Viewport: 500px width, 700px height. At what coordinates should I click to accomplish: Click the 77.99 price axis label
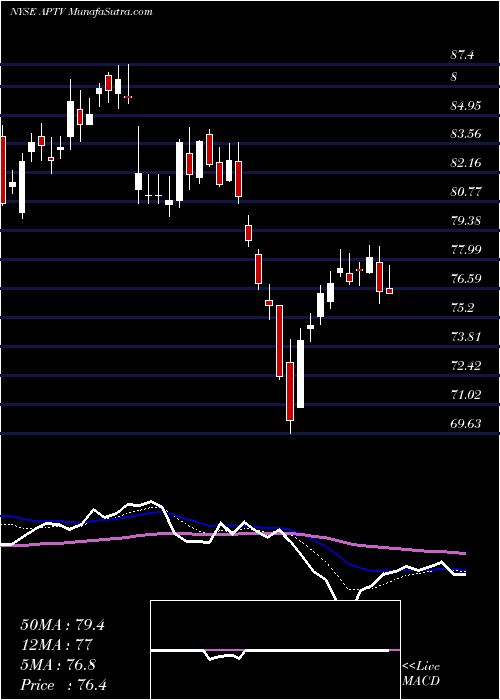click(466, 250)
